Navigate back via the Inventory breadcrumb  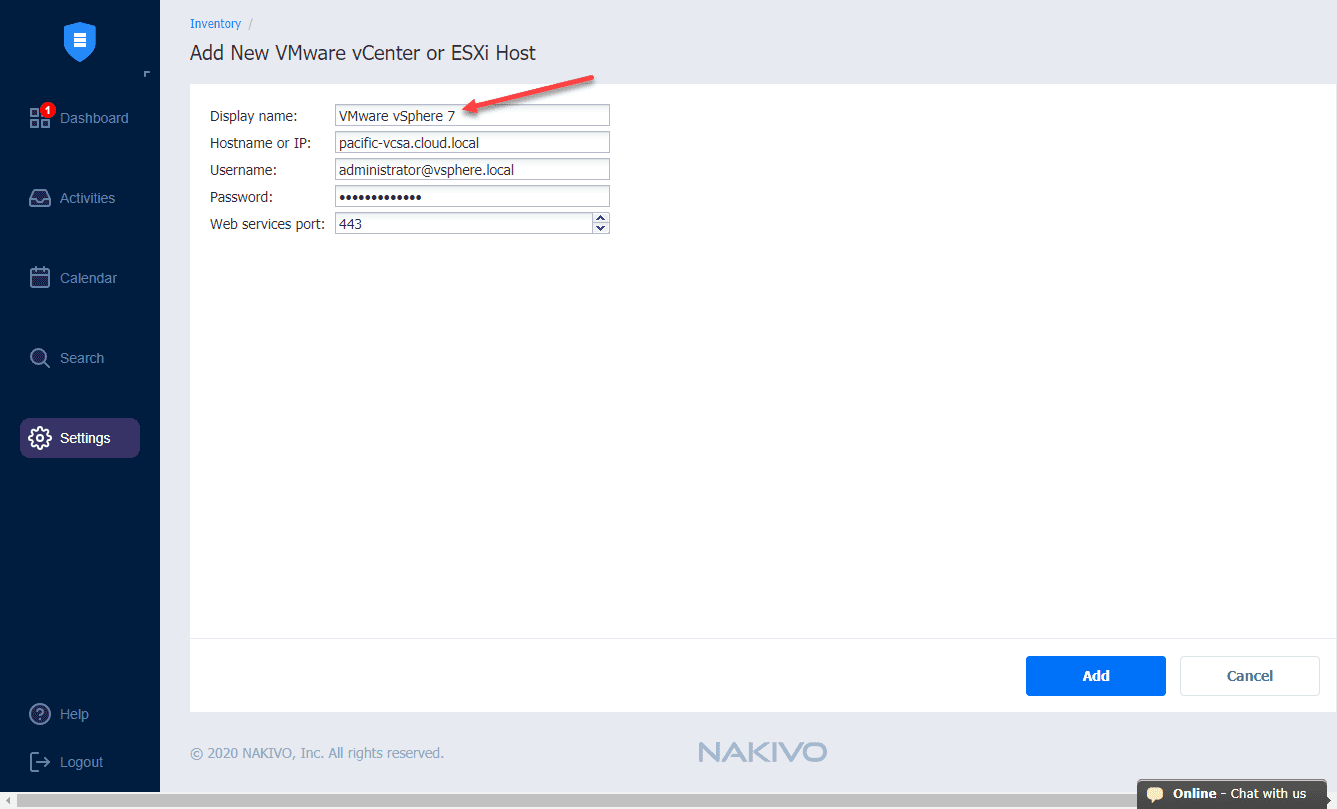point(215,23)
